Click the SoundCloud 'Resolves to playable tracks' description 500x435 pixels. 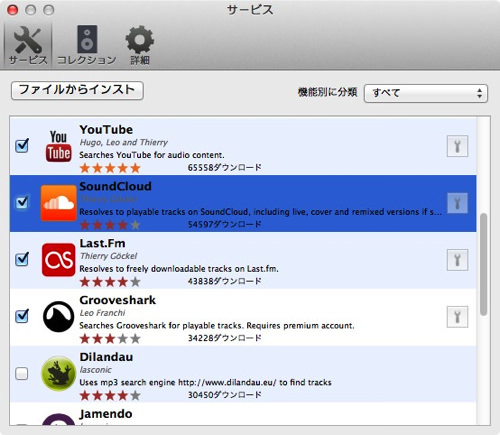[261, 212]
